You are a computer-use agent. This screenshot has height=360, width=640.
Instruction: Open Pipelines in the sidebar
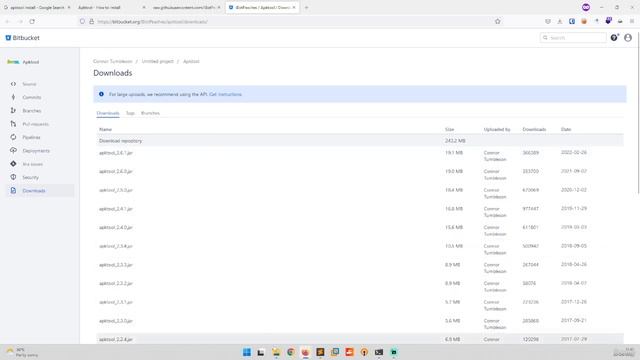click(40, 138)
